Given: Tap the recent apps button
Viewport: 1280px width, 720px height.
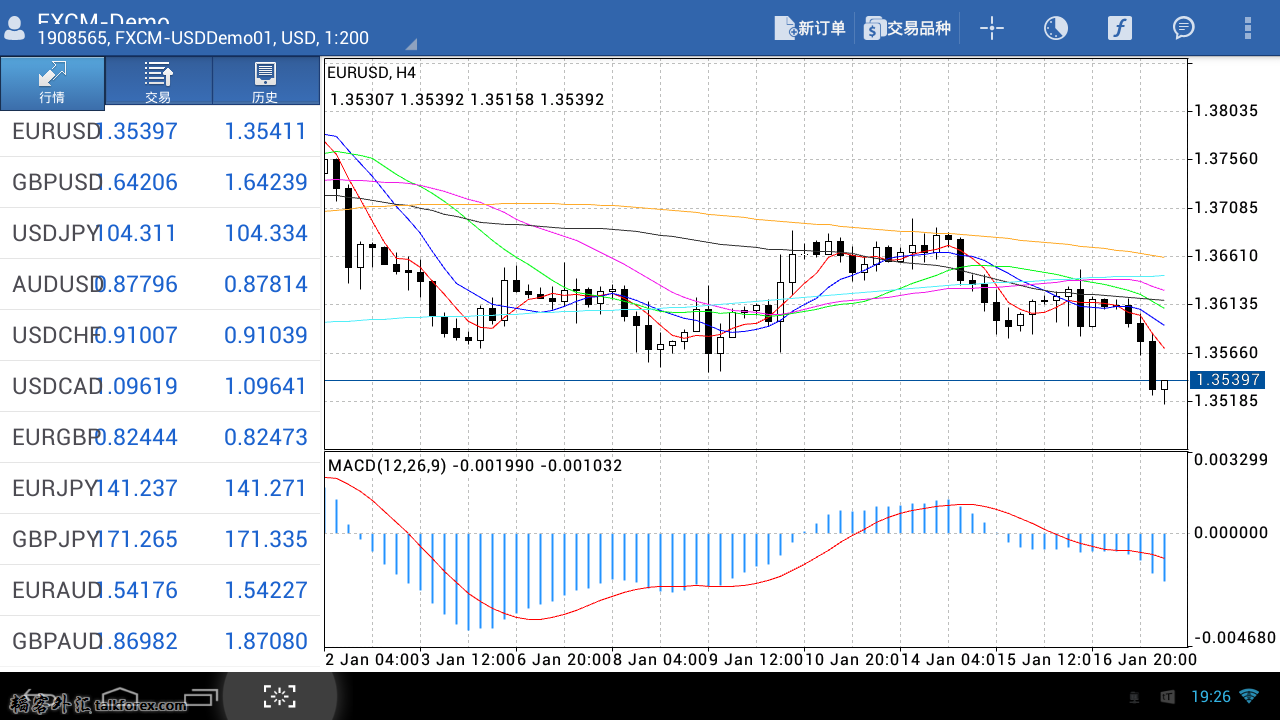Looking at the screenshot, I should point(201,698).
